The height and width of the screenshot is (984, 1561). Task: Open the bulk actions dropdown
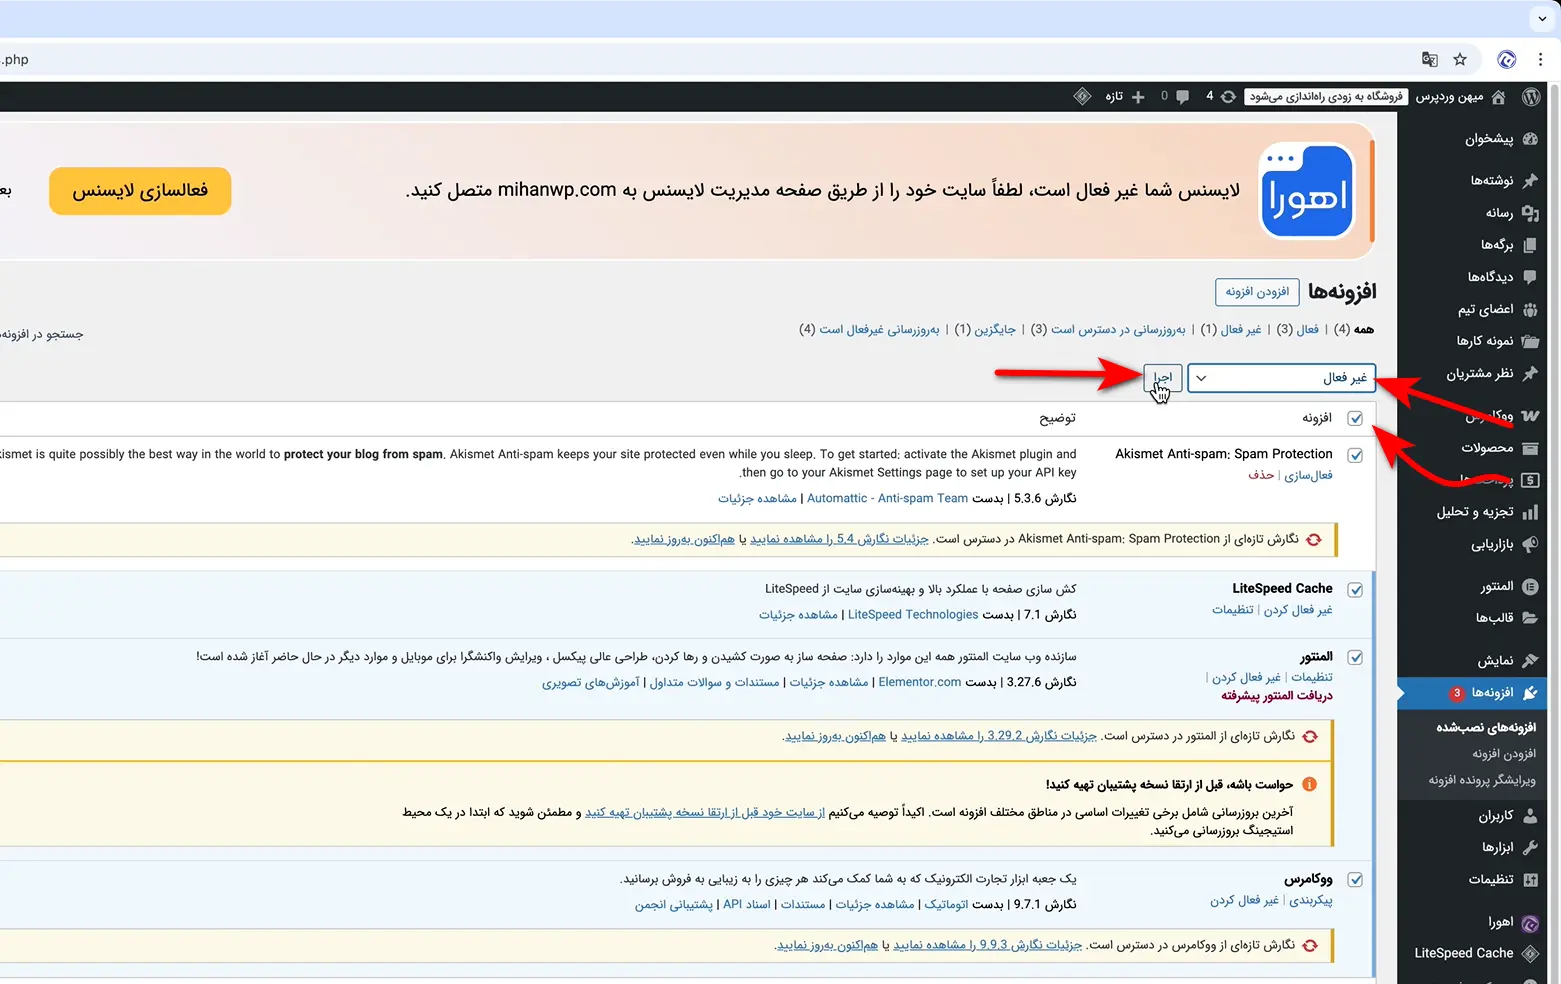(x=1283, y=378)
